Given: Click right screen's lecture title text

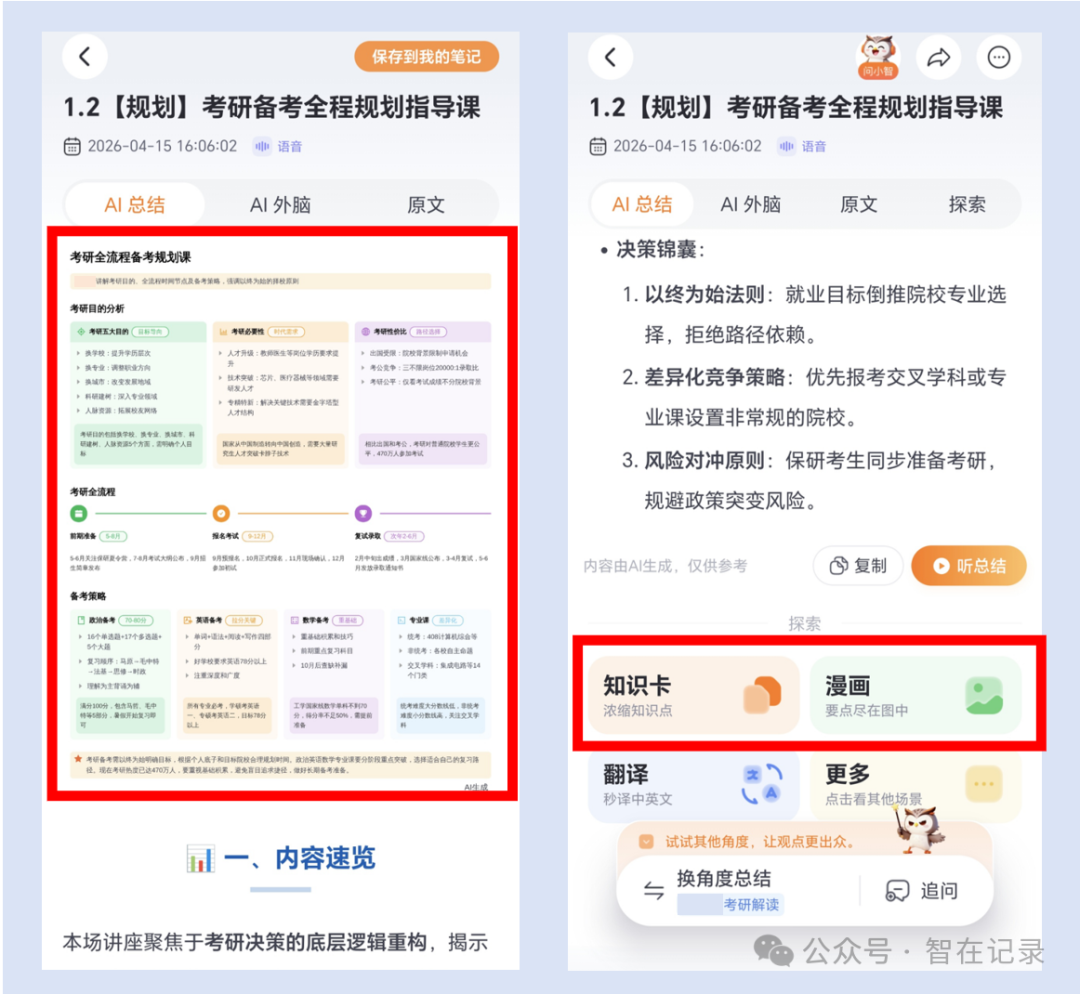Looking at the screenshot, I should coord(796,107).
